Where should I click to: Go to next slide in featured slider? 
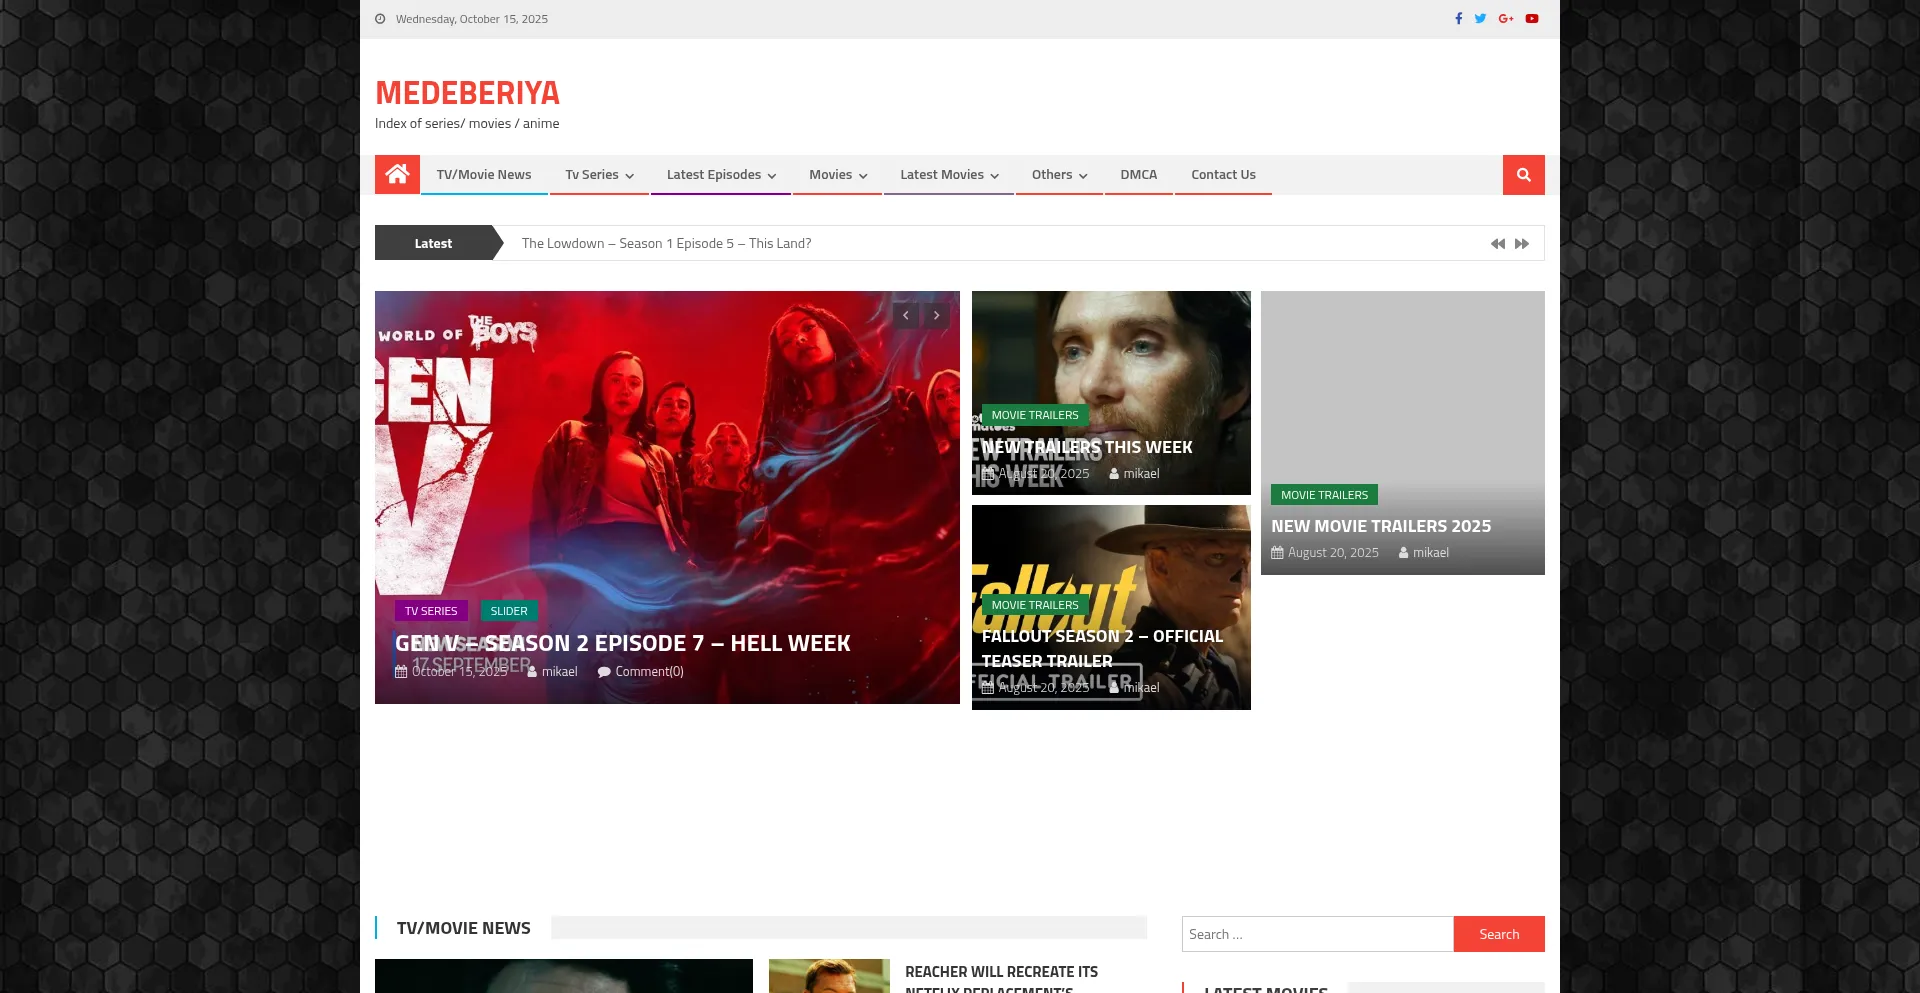(x=936, y=316)
